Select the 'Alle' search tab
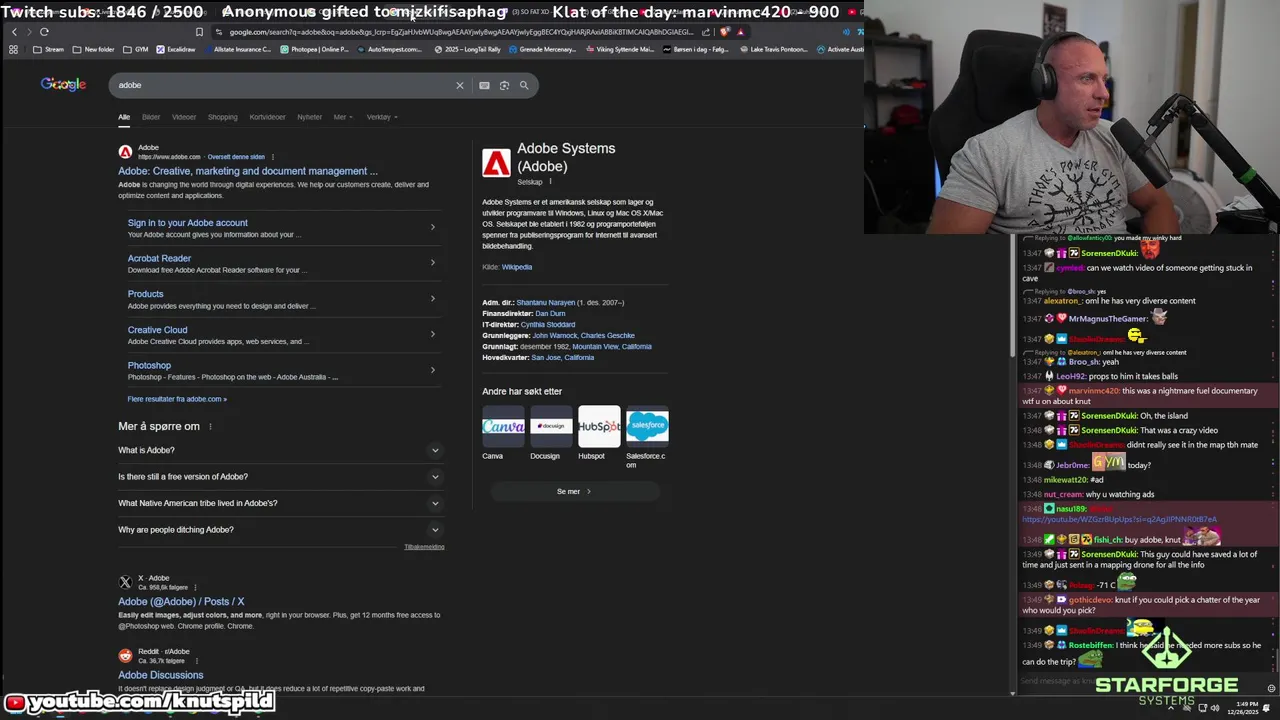The image size is (1280, 720). [x=124, y=117]
